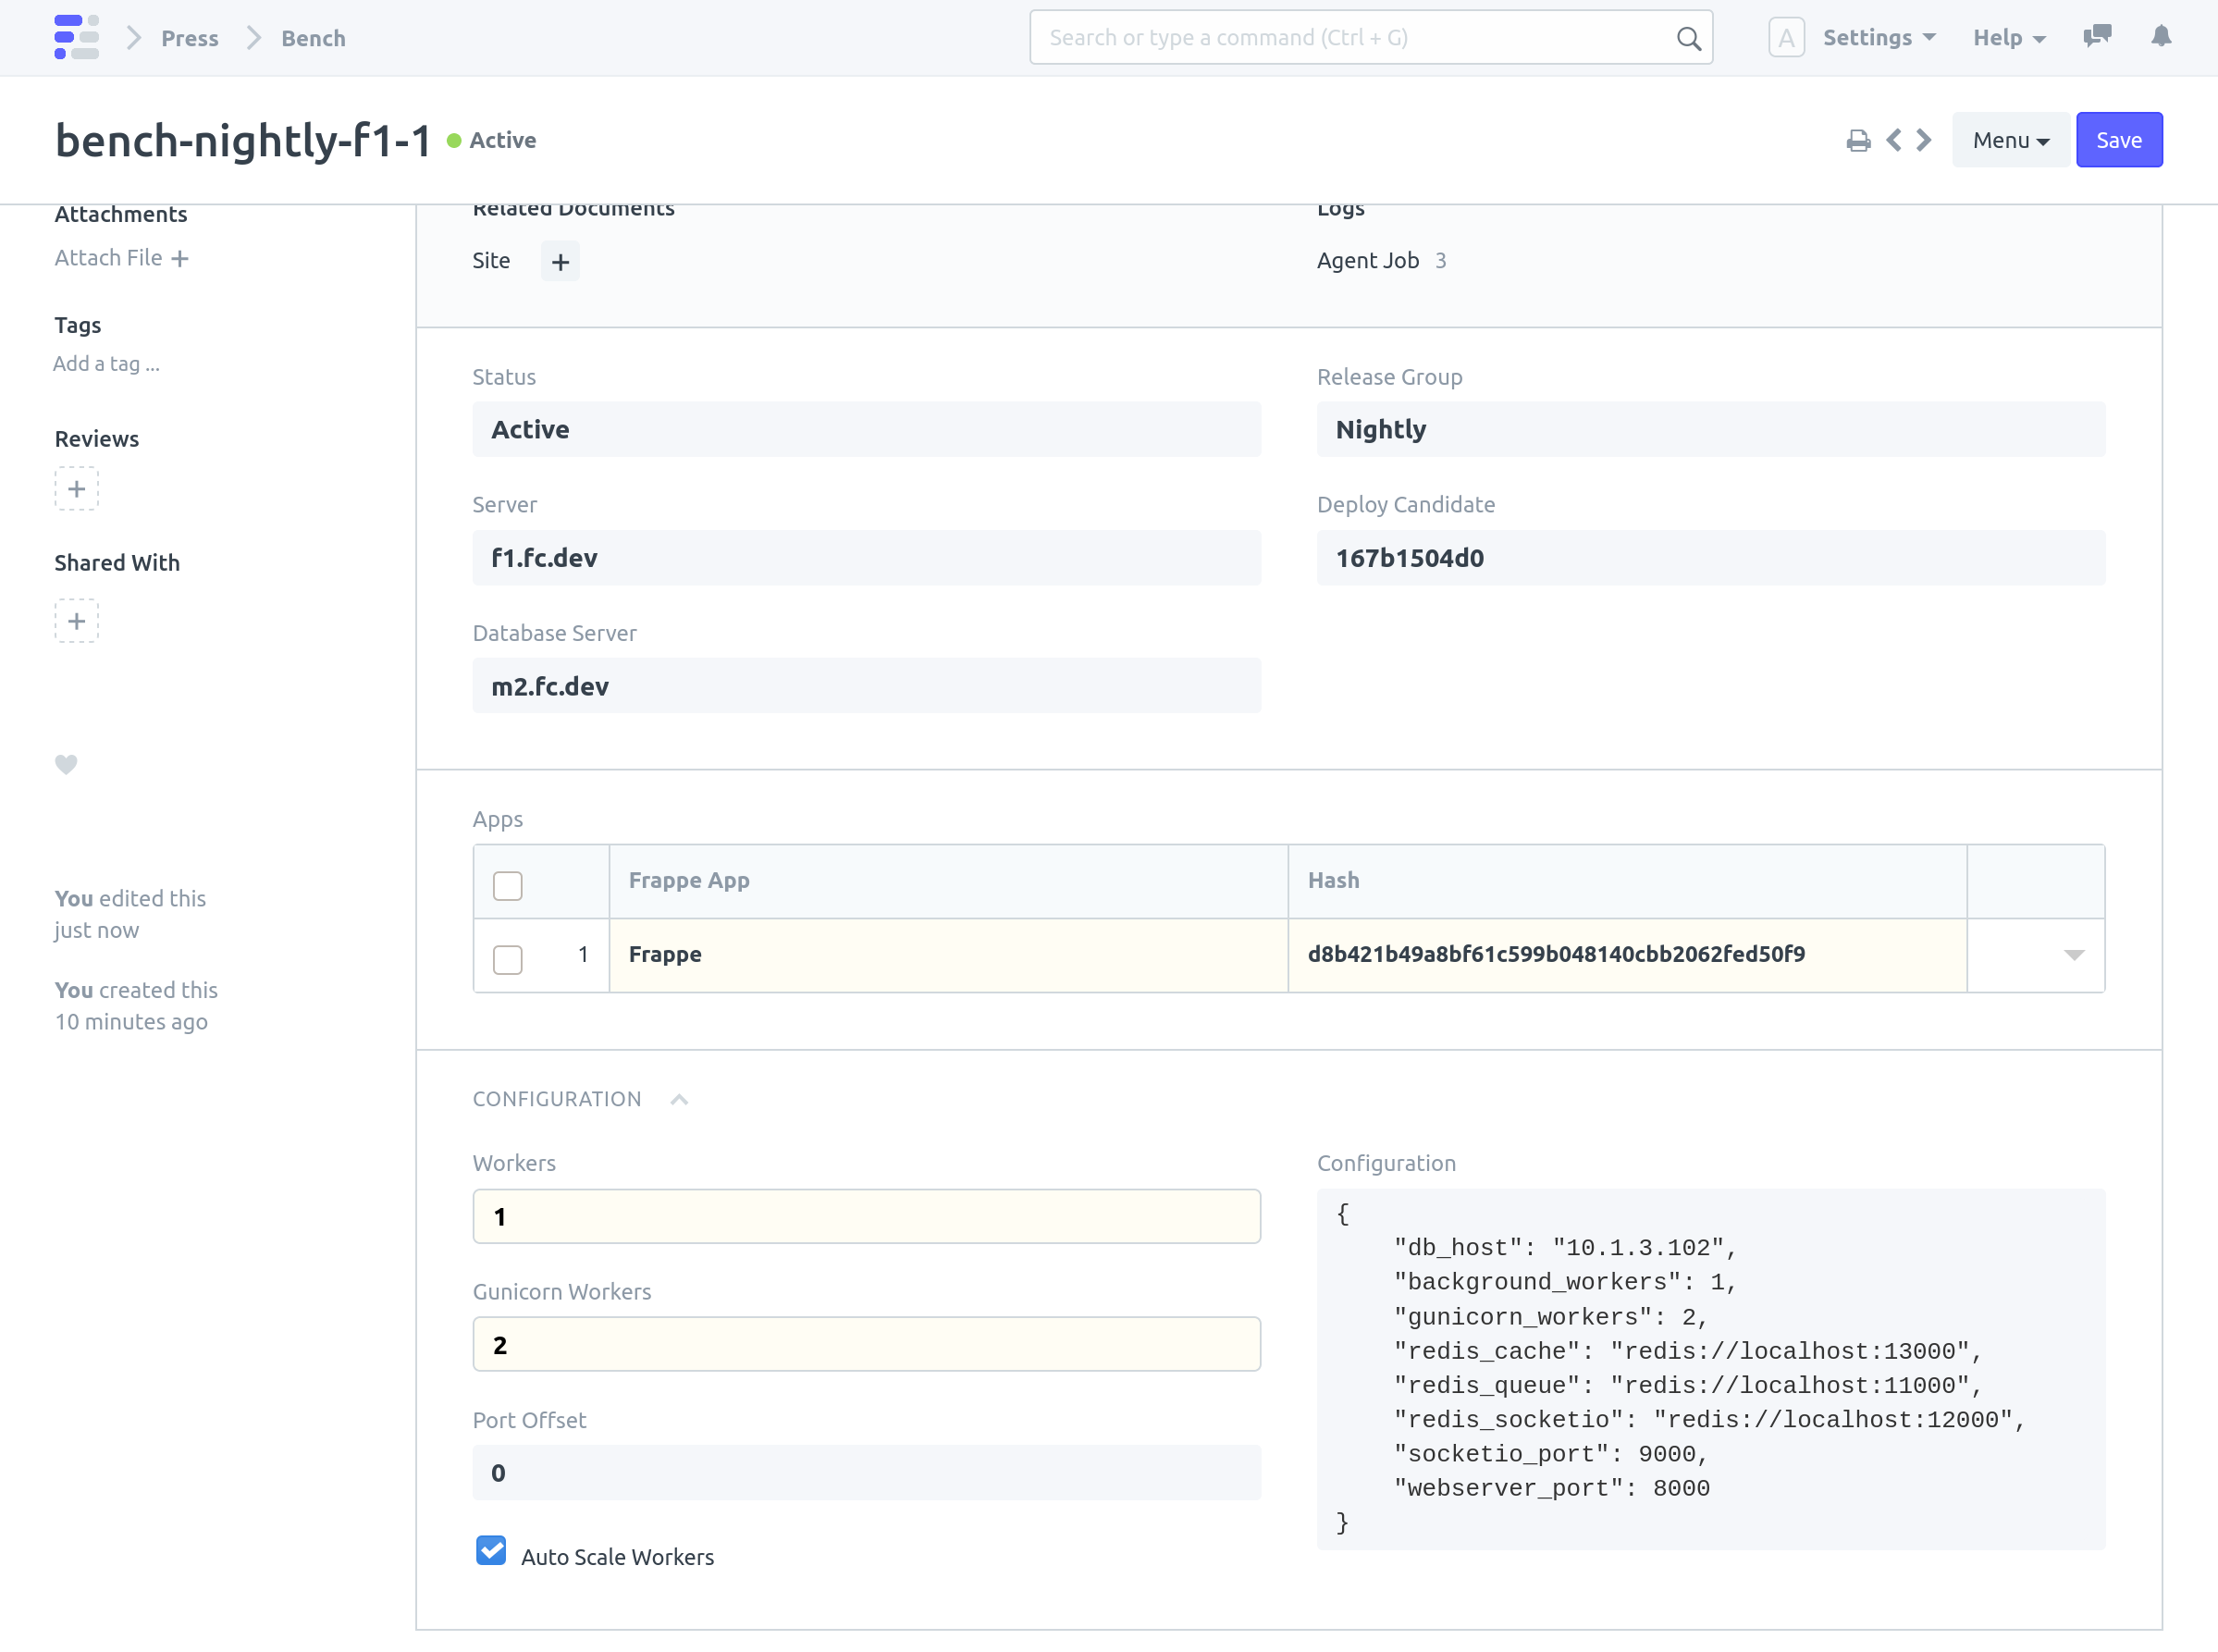This screenshot has width=2218, height=1652.
Task: Click the Frappe logo home icon
Action: [x=76, y=37]
